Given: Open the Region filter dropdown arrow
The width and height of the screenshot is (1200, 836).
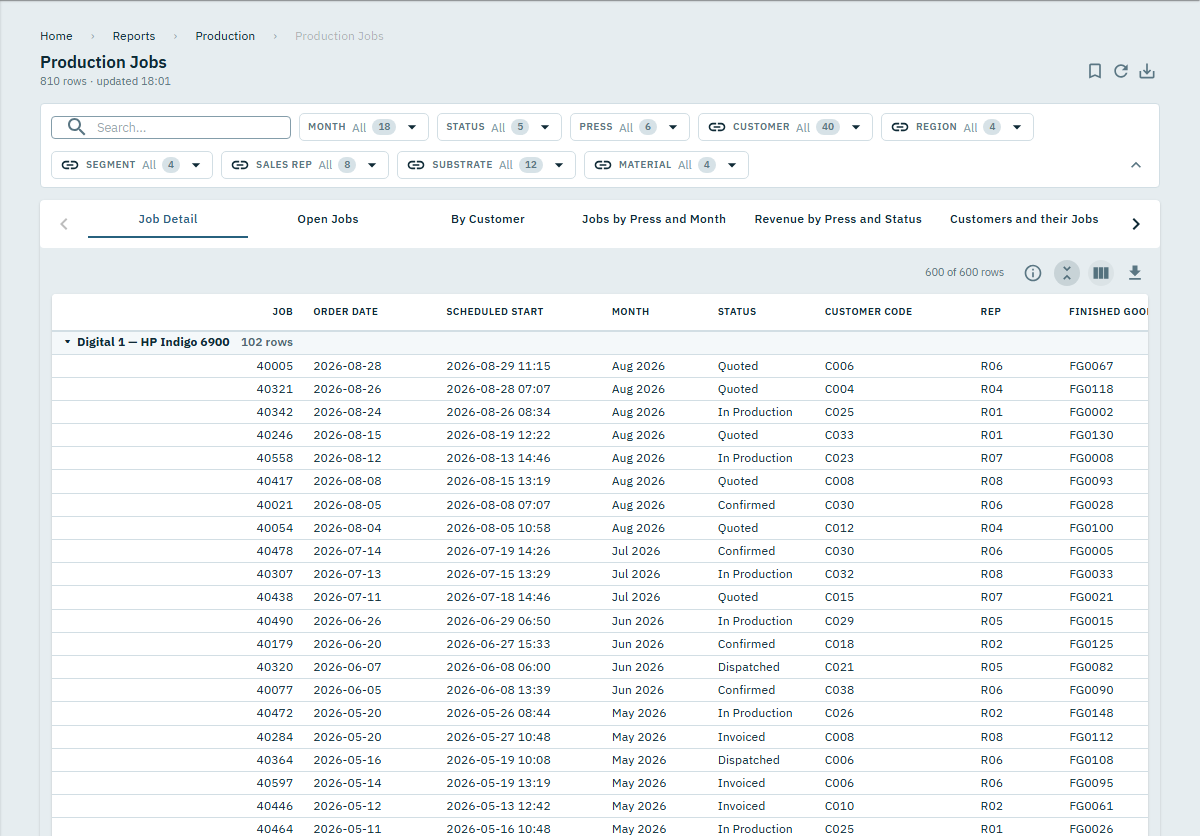Looking at the screenshot, I should (x=1017, y=127).
